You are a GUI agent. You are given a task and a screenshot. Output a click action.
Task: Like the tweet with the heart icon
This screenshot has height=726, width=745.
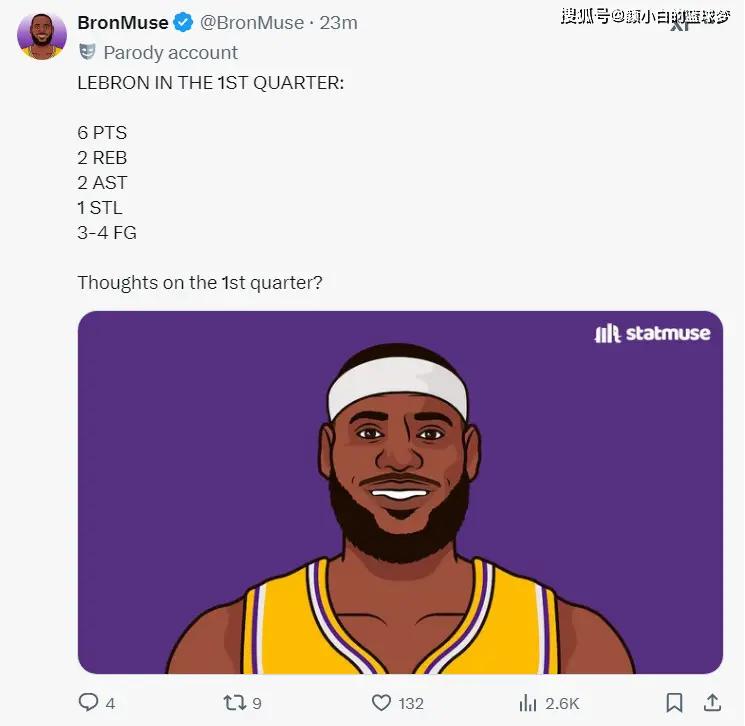[381, 702]
